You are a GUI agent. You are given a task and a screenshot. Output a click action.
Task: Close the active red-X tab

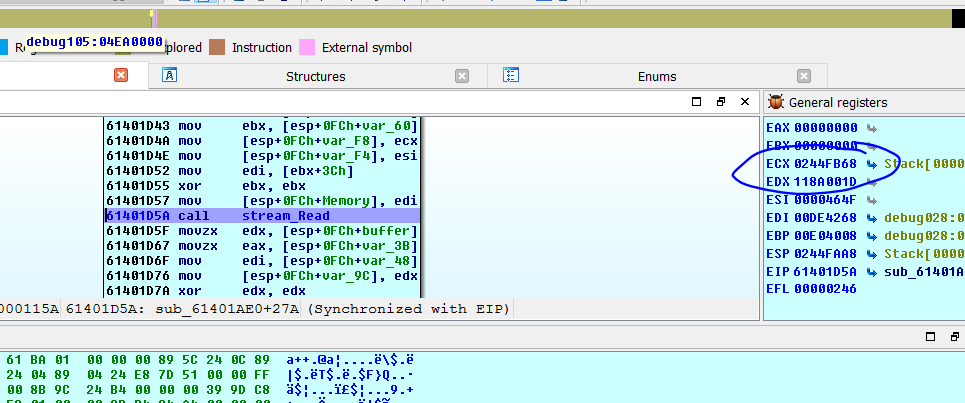click(121, 76)
